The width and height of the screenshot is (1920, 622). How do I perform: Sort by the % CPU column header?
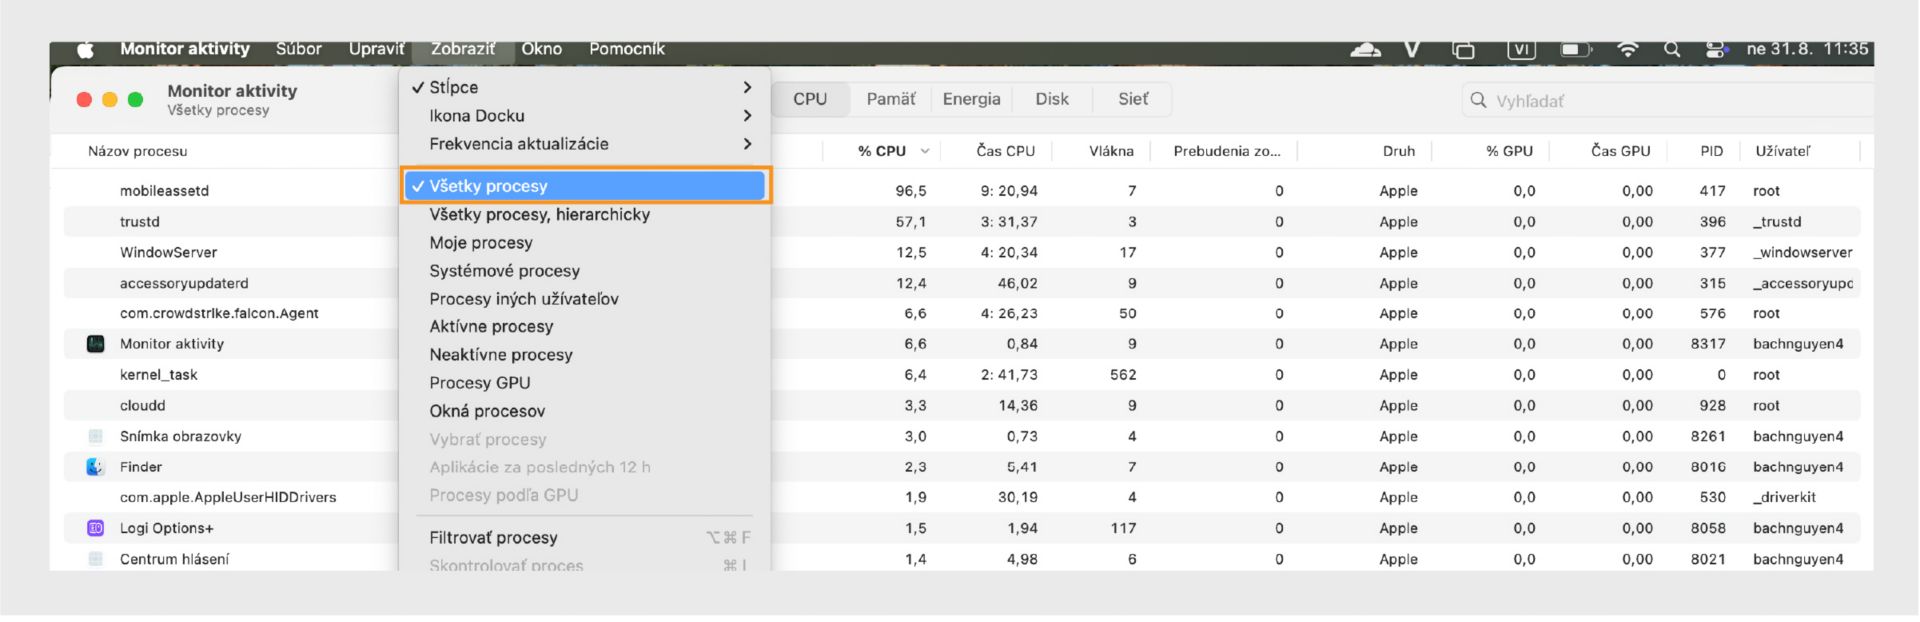coord(882,151)
